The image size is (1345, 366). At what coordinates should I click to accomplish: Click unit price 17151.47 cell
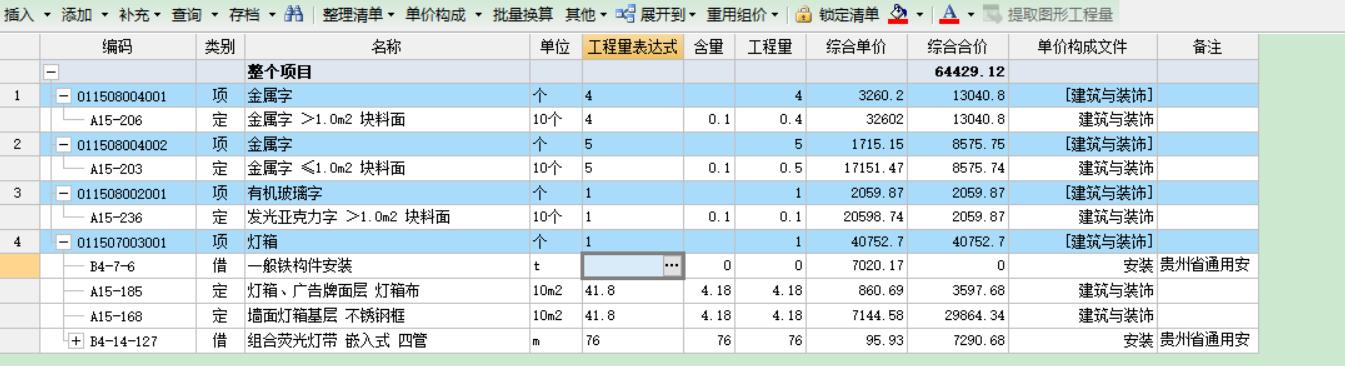pos(857,169)
